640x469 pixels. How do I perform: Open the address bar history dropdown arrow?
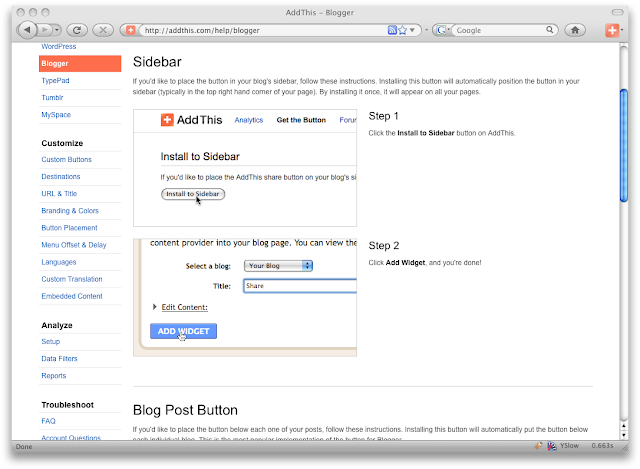[x=412, y=30]
